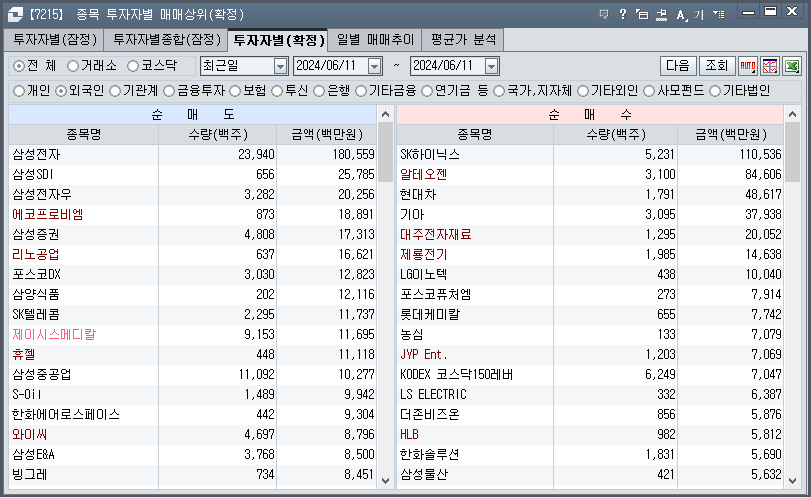
Task: Select the 연기금 등 radio button
Action: click(x=427, y=91)
